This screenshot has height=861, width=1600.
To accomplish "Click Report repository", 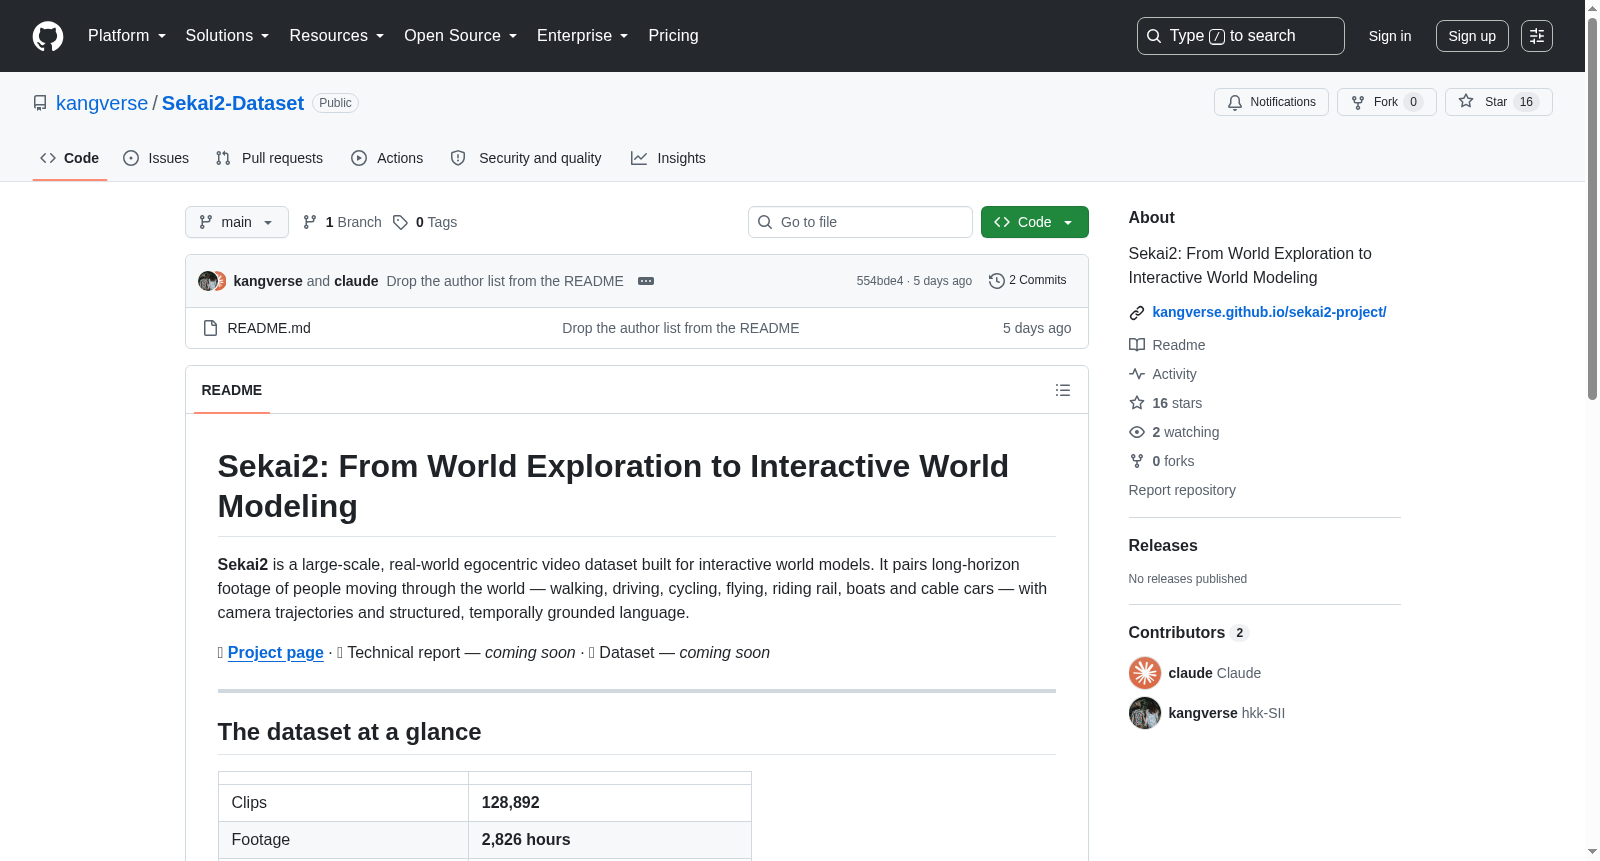I will pos(1182,490).
